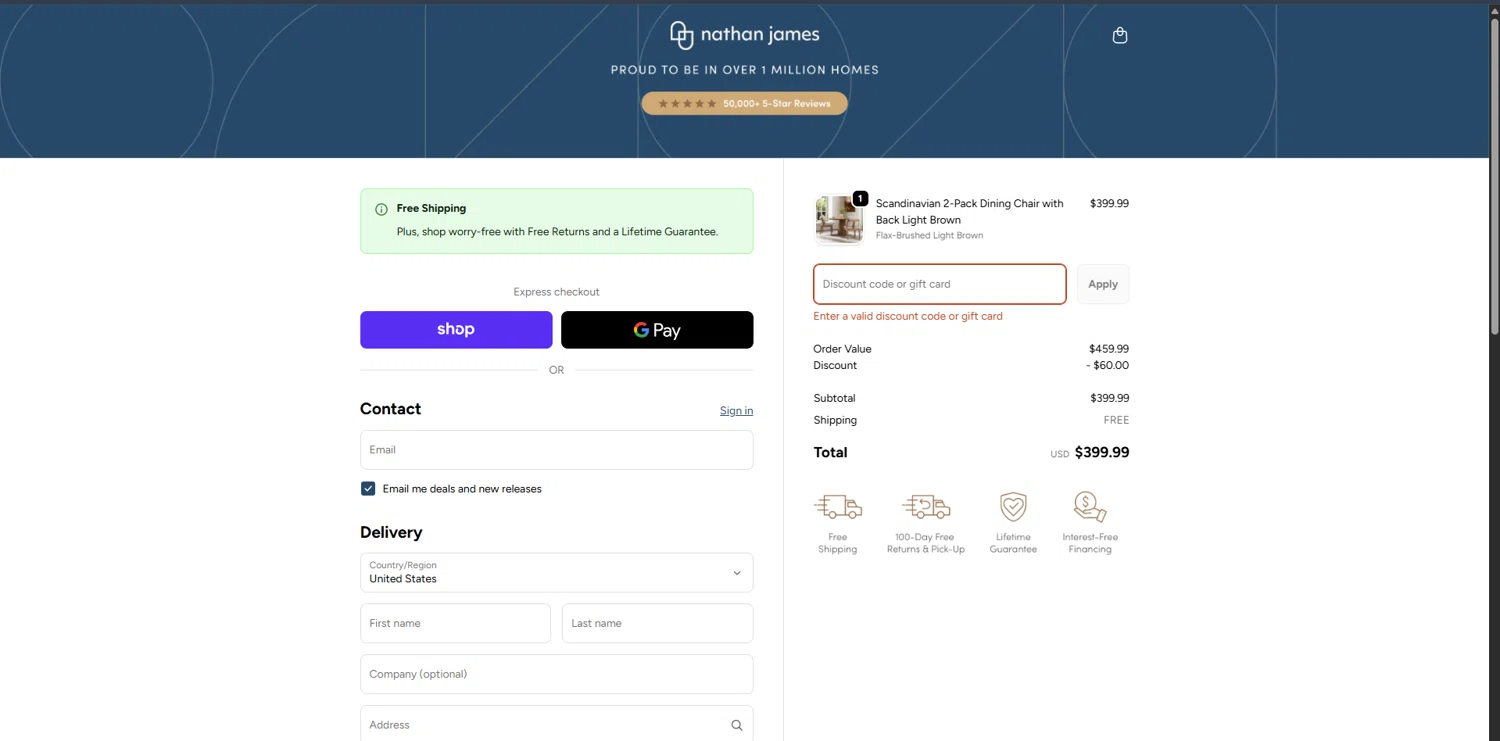
Task: Click the Nathan James logo
Action: pos(745,35)
